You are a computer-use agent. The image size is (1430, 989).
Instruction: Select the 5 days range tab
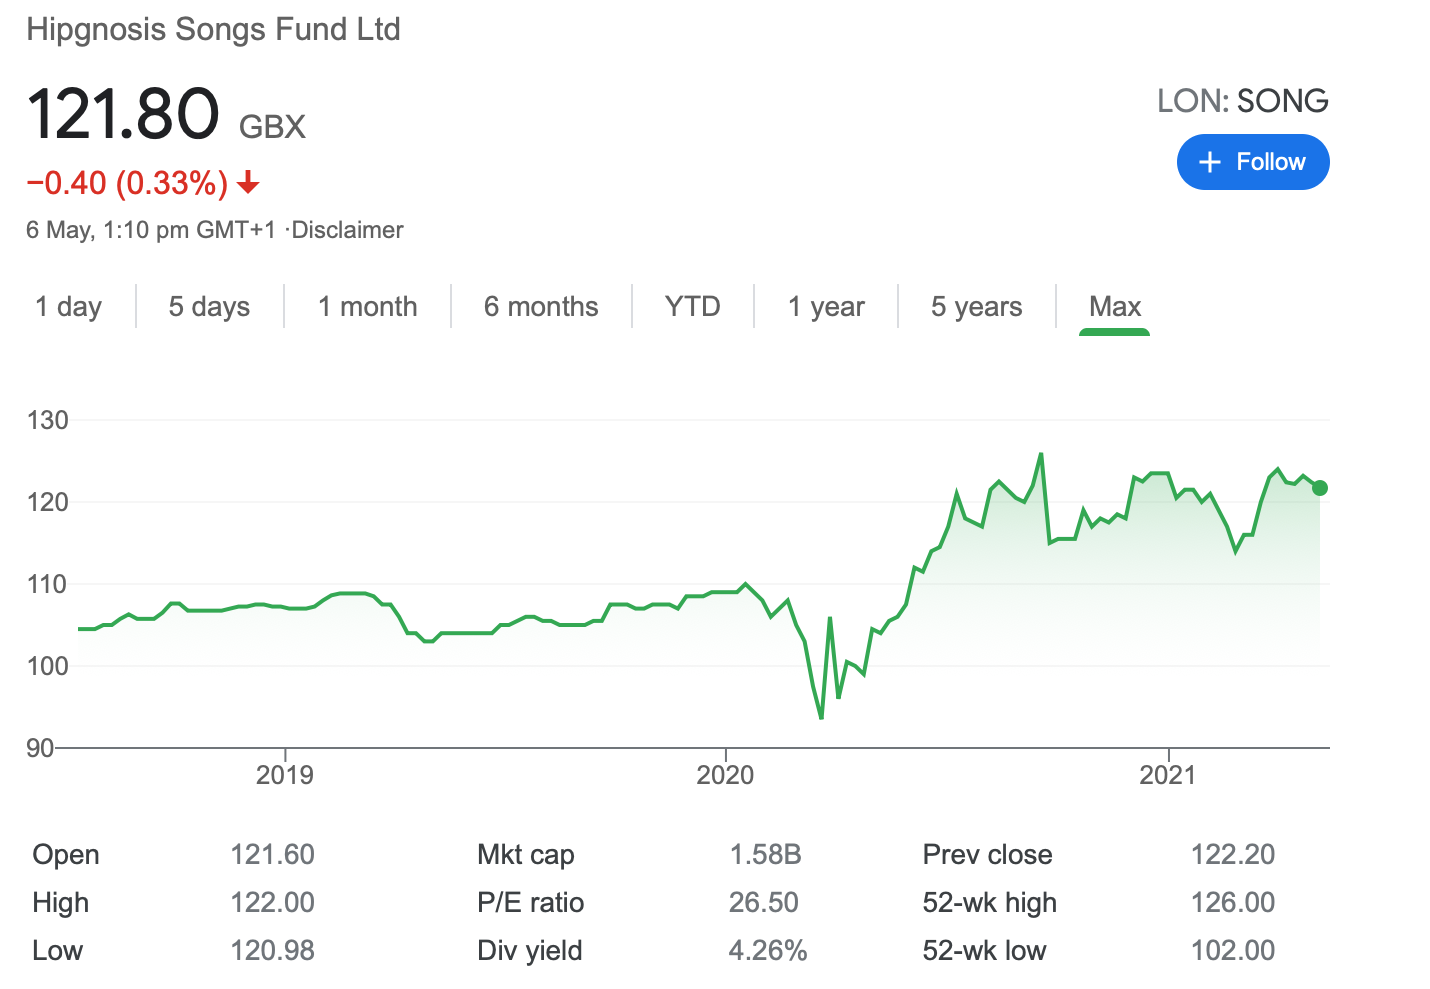click(209, 306)
